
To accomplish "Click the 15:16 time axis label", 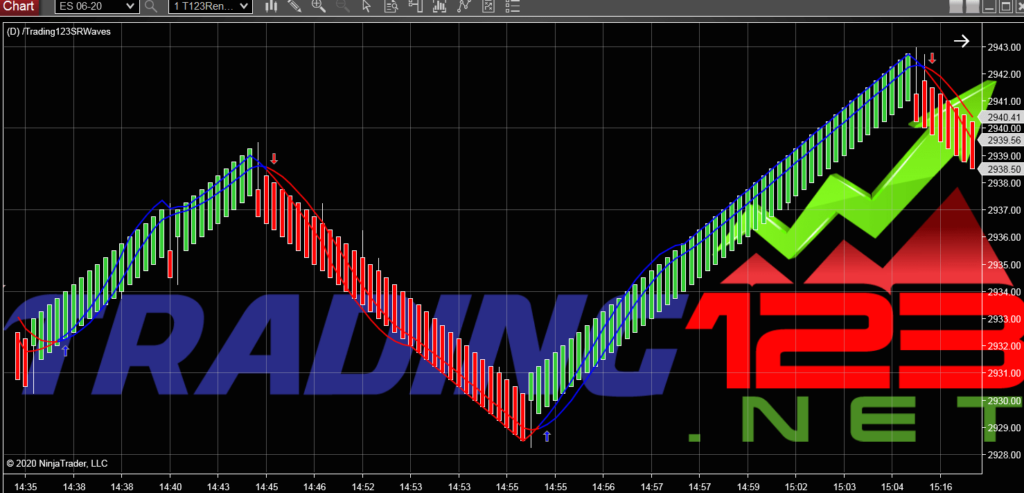I will (939, 486).
